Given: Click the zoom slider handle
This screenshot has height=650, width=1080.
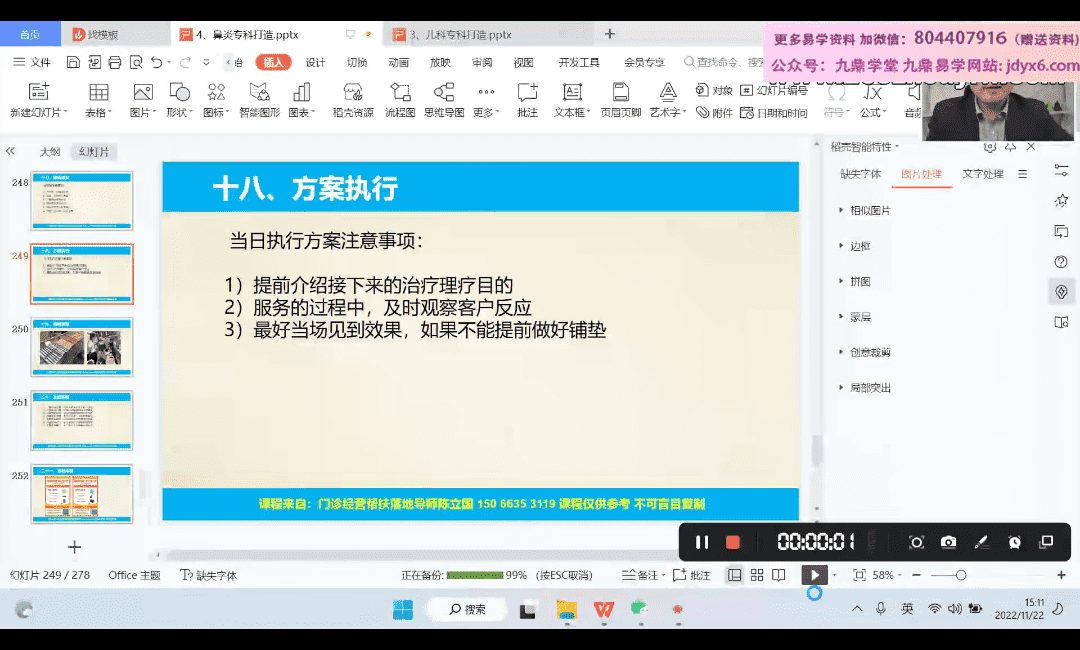Looking at the screenshot, I should pos(961,575).
